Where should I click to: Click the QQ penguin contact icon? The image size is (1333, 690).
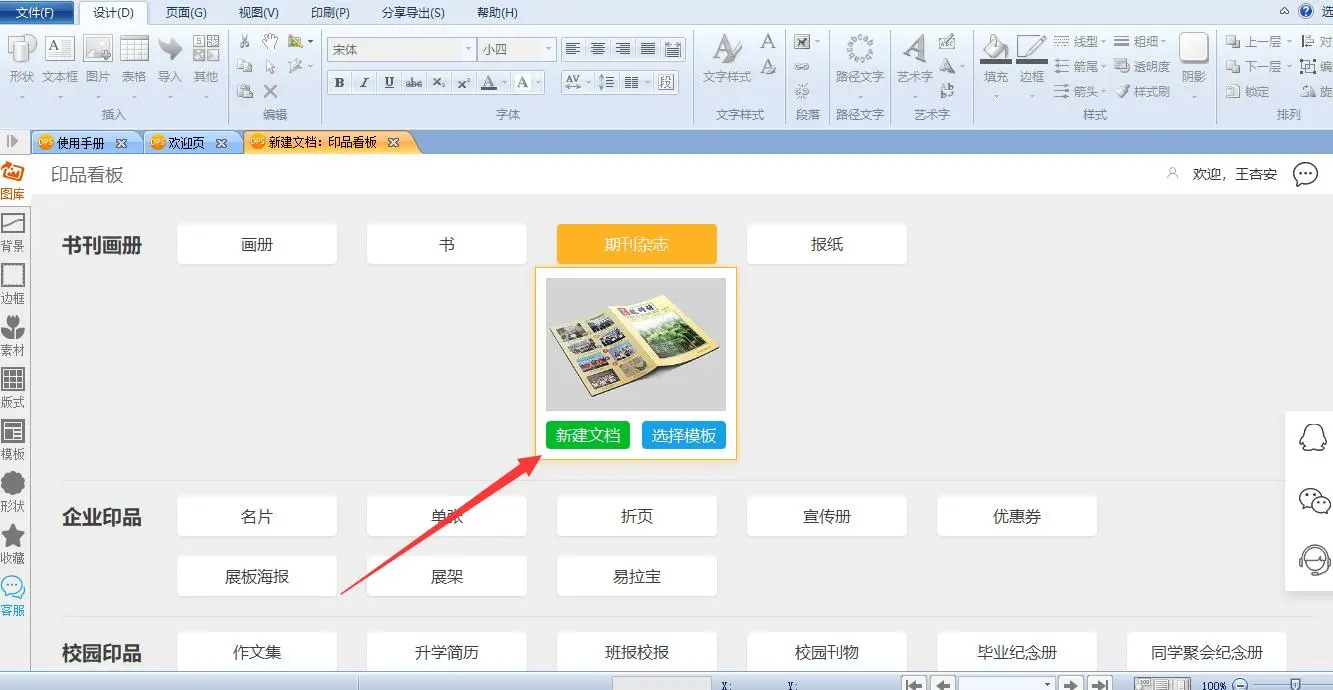click(x=1312, y=438)
